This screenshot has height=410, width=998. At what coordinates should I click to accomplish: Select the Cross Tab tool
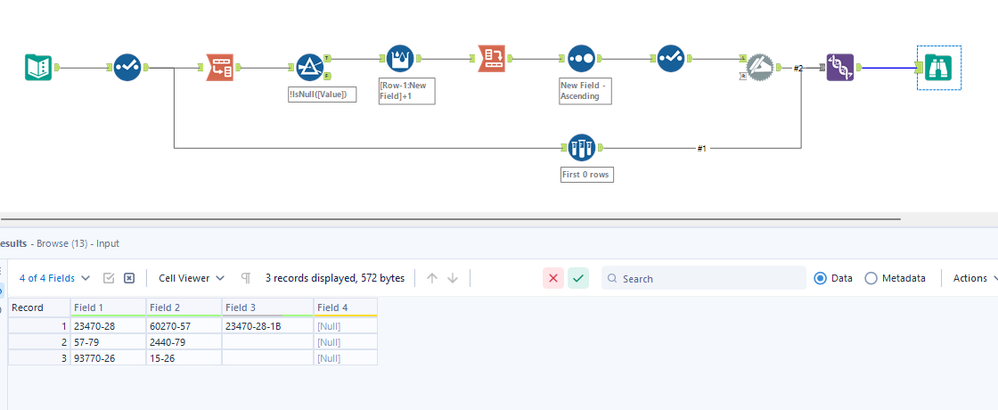pyautogui.click(x=491, y=59)
